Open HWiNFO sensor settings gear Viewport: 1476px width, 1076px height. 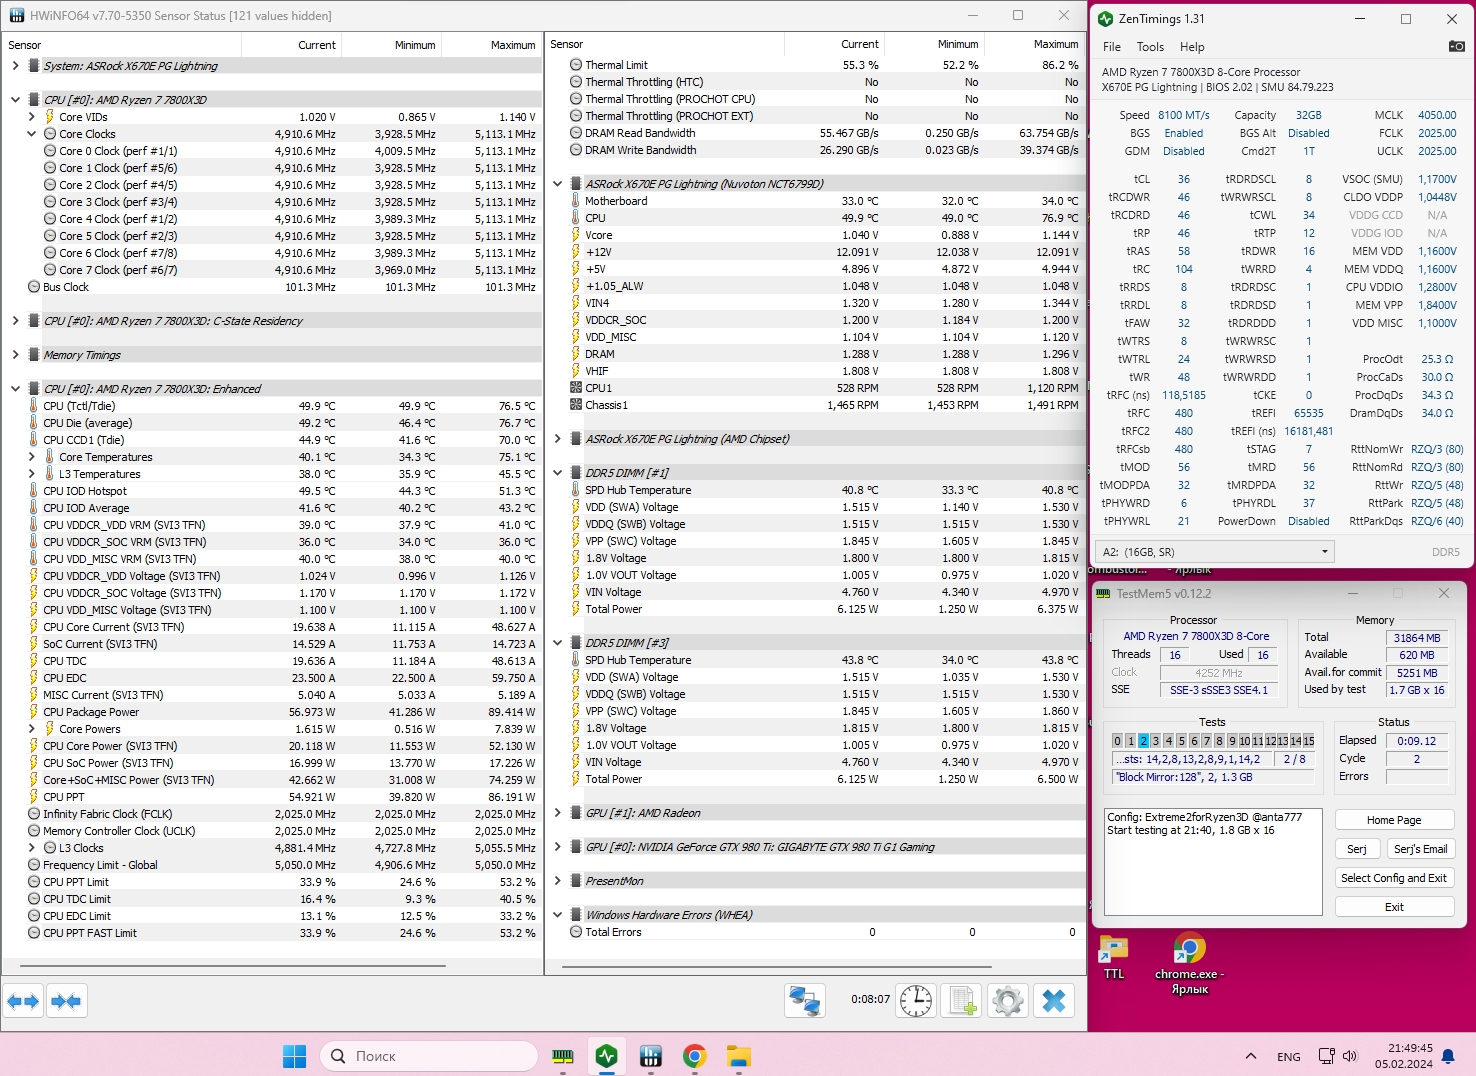click(1008, 1001)
